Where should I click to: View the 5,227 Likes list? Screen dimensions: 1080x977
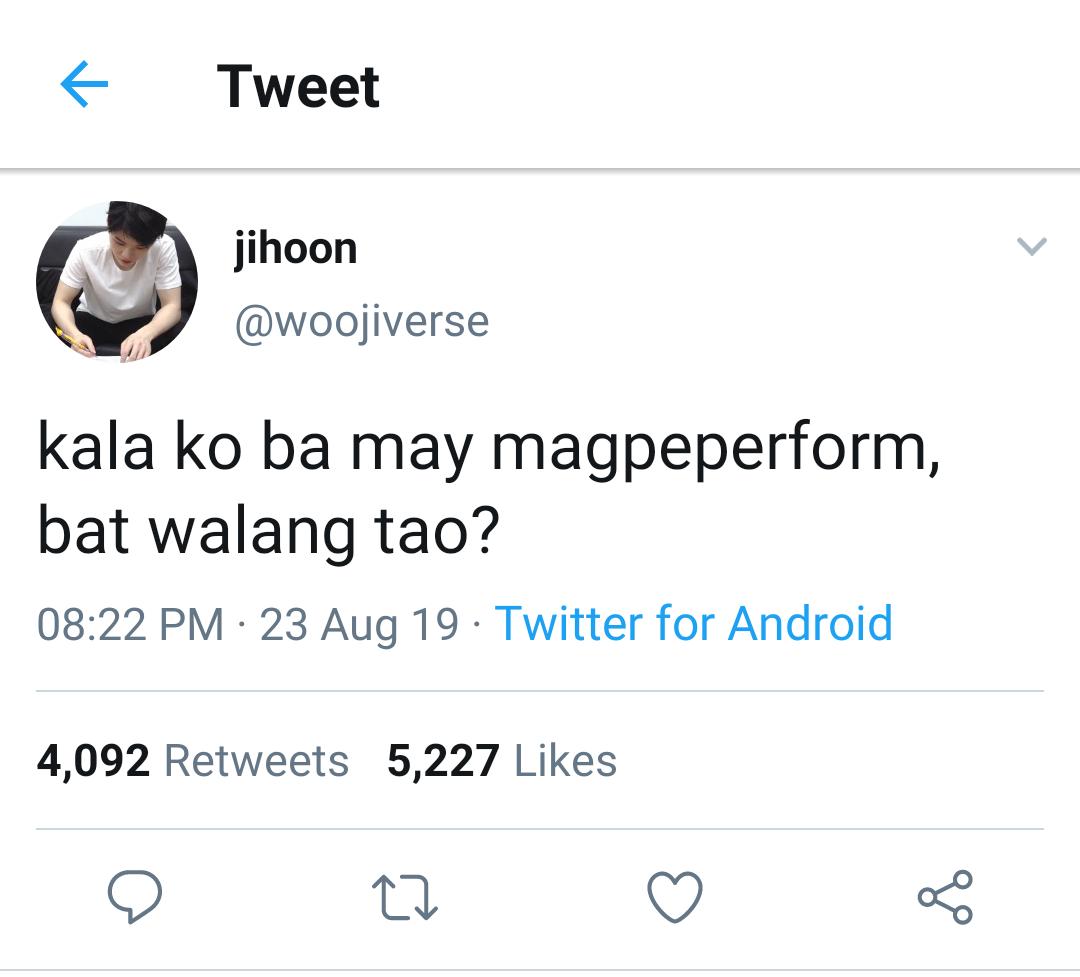tap(502, 761)
